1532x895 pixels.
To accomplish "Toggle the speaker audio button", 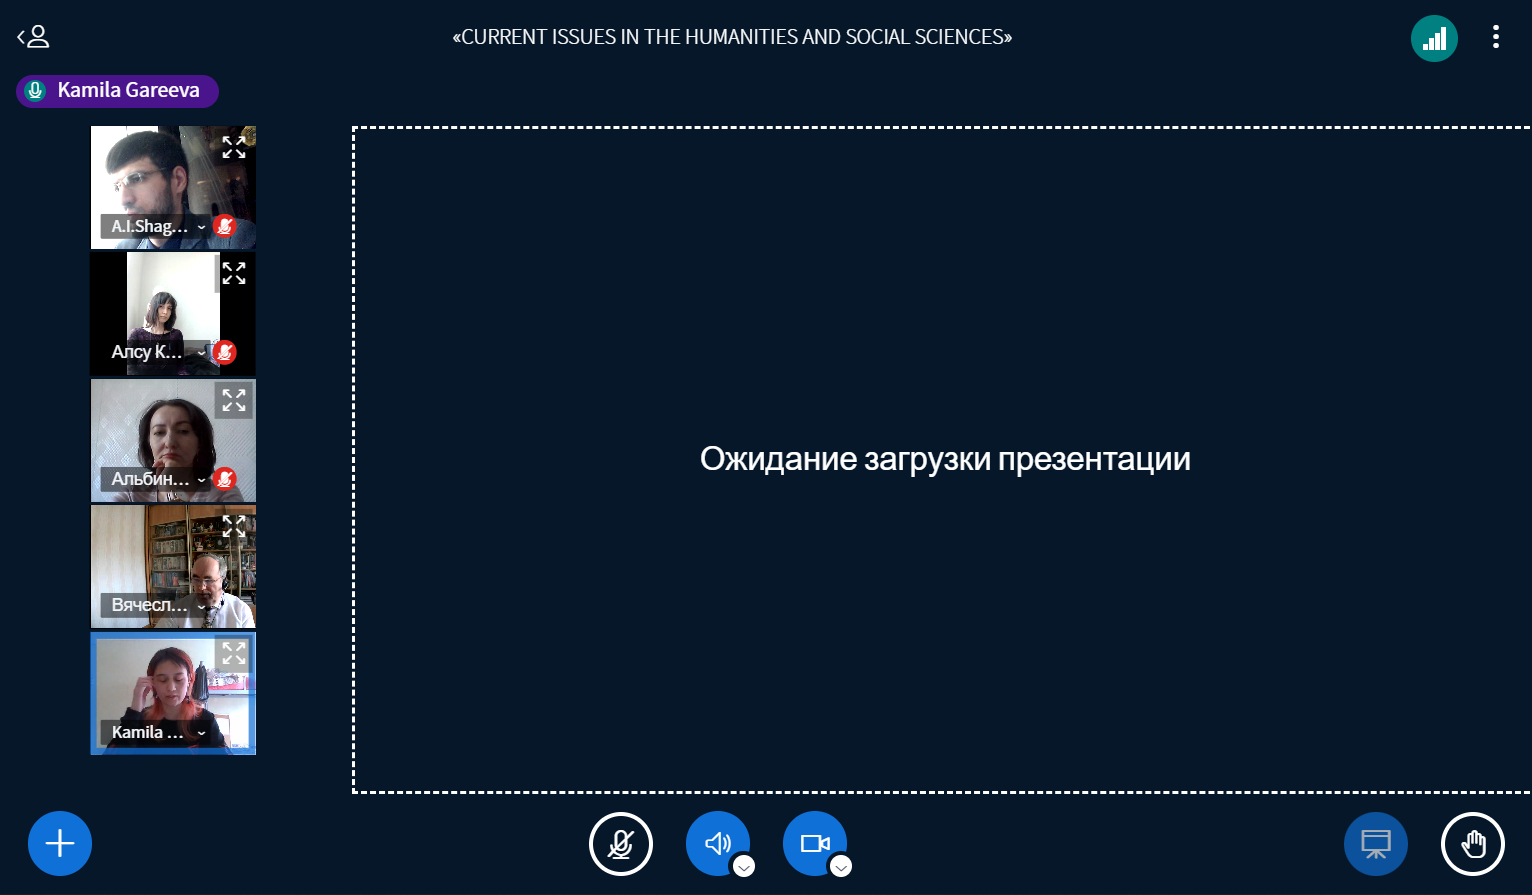I will click(716, 843).
